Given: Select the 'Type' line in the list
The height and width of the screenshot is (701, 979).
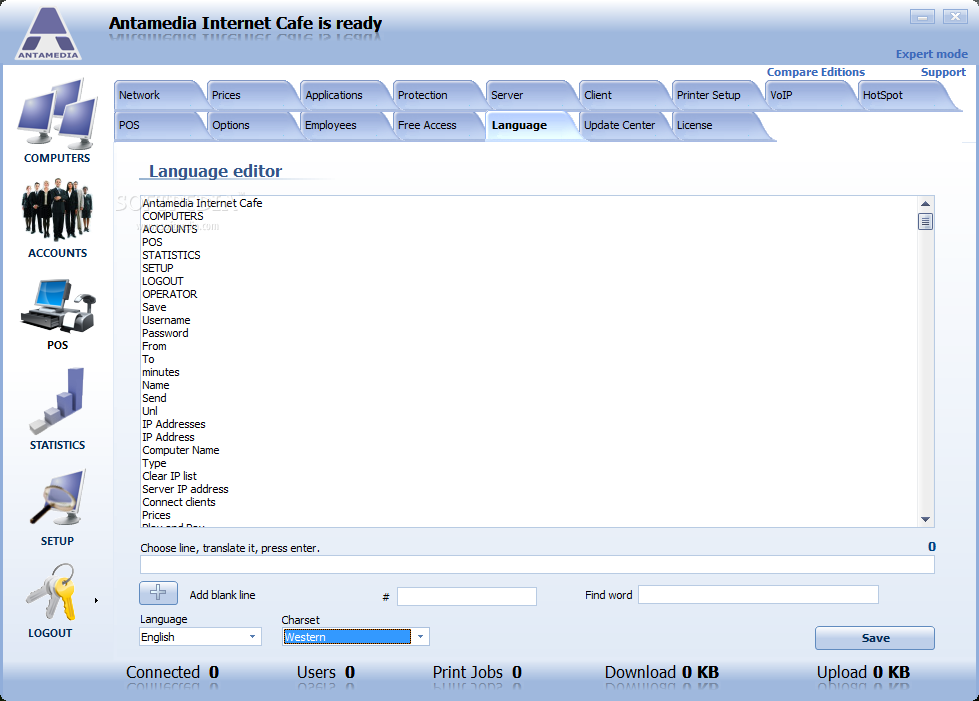Looking at the screenshot, I should click(154, 463).
